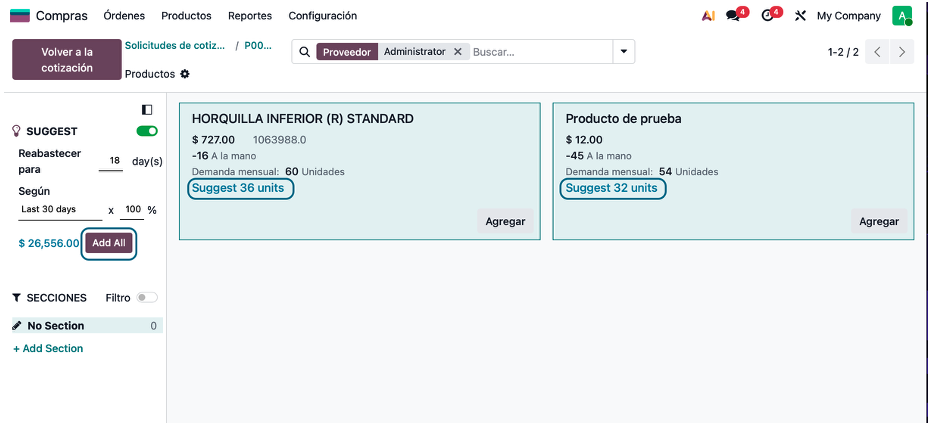This screenshot has height=423, width=928.
Task: Disable the Suggest toggle
Action: pos(147,131)
